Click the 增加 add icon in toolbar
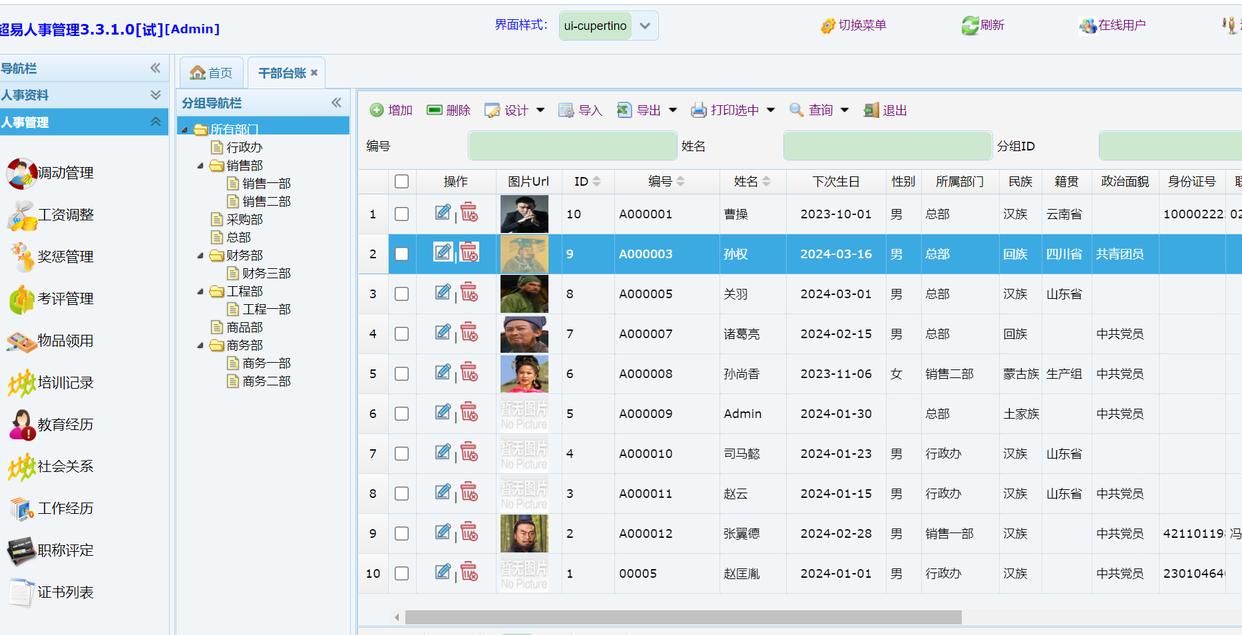 pyautogui.click(x=377, y=110)
